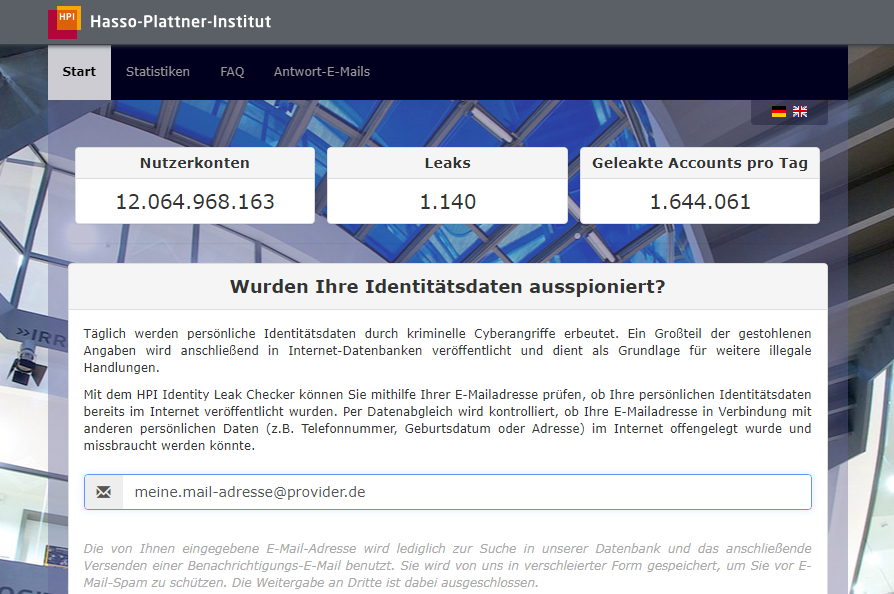The width and height of the screenshot is (894, 594).
Task: Switch language with the German flag
Action: 778,112
